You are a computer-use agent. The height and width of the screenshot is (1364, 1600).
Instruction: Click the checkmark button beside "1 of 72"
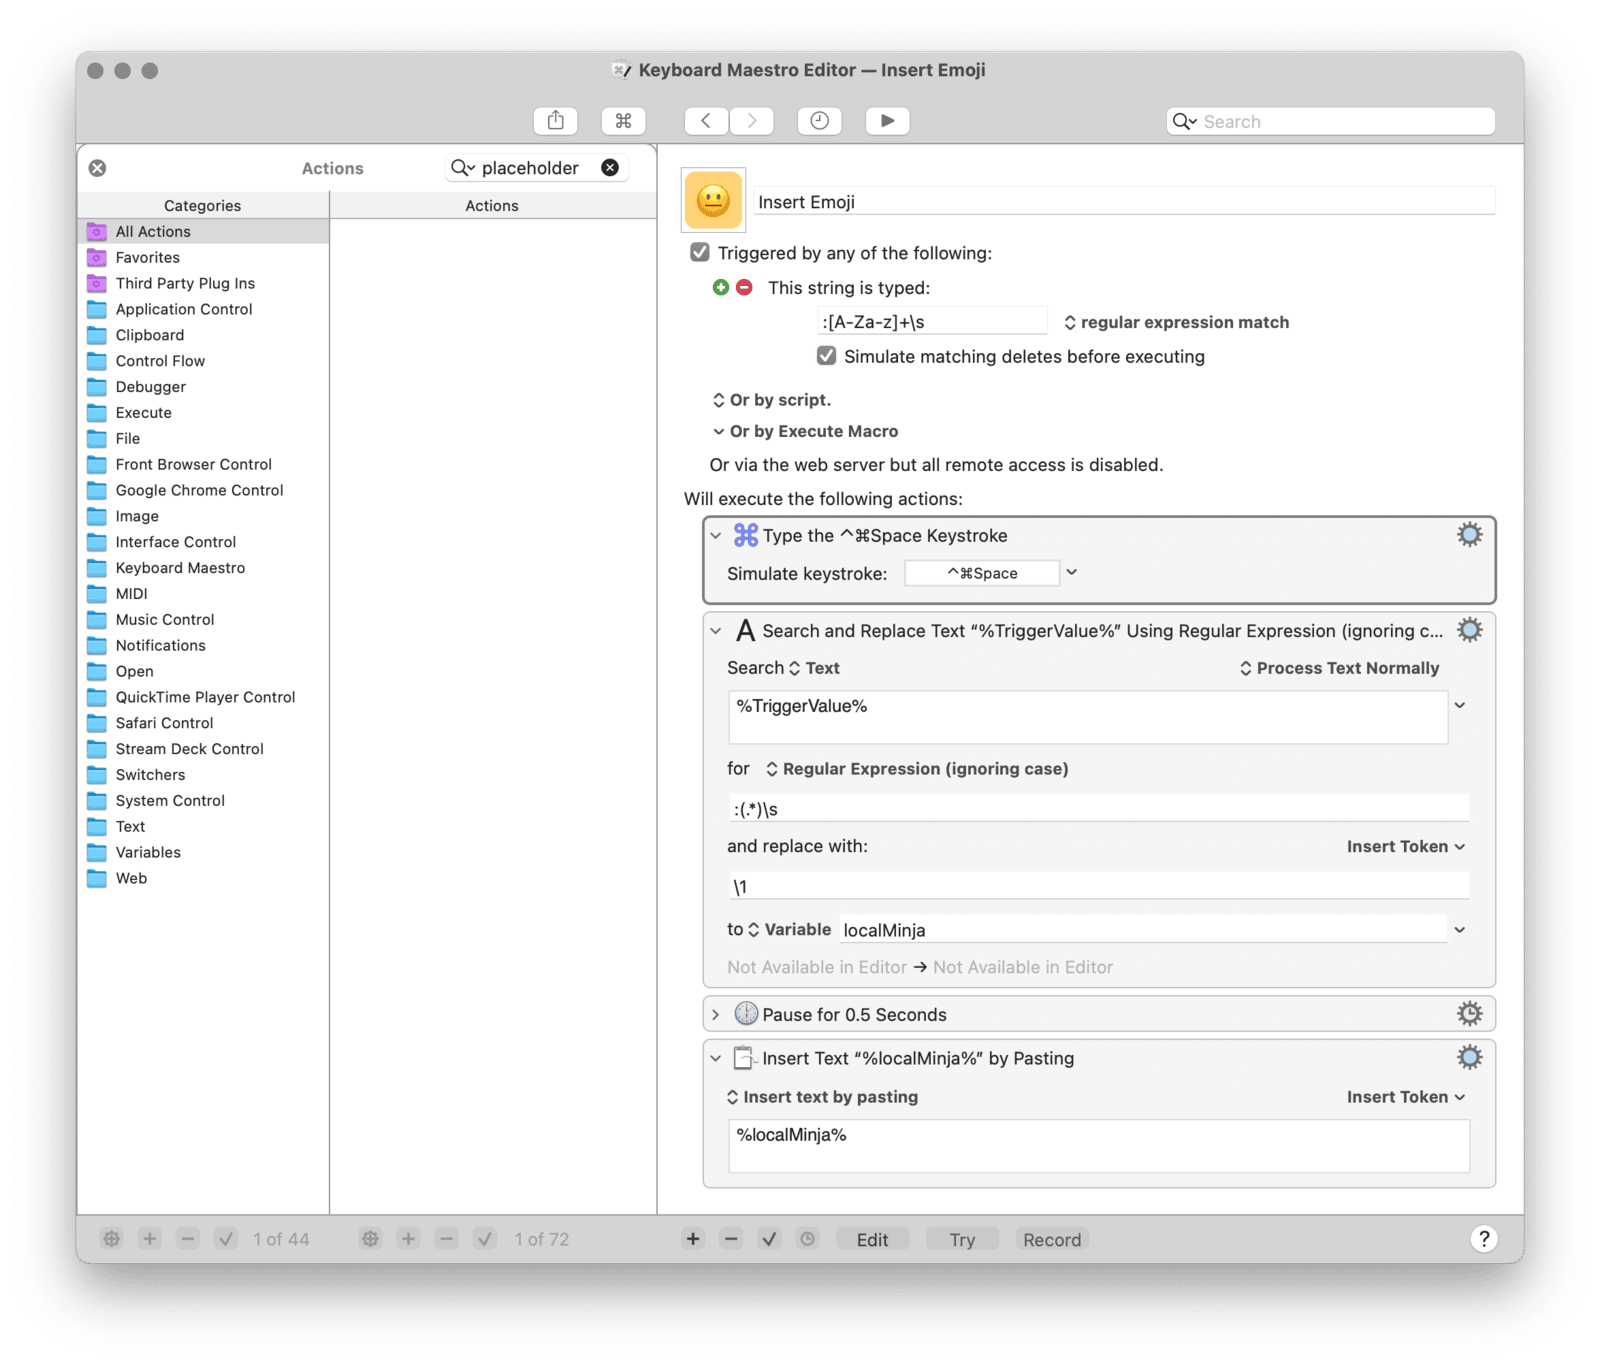click(485, 1239)
